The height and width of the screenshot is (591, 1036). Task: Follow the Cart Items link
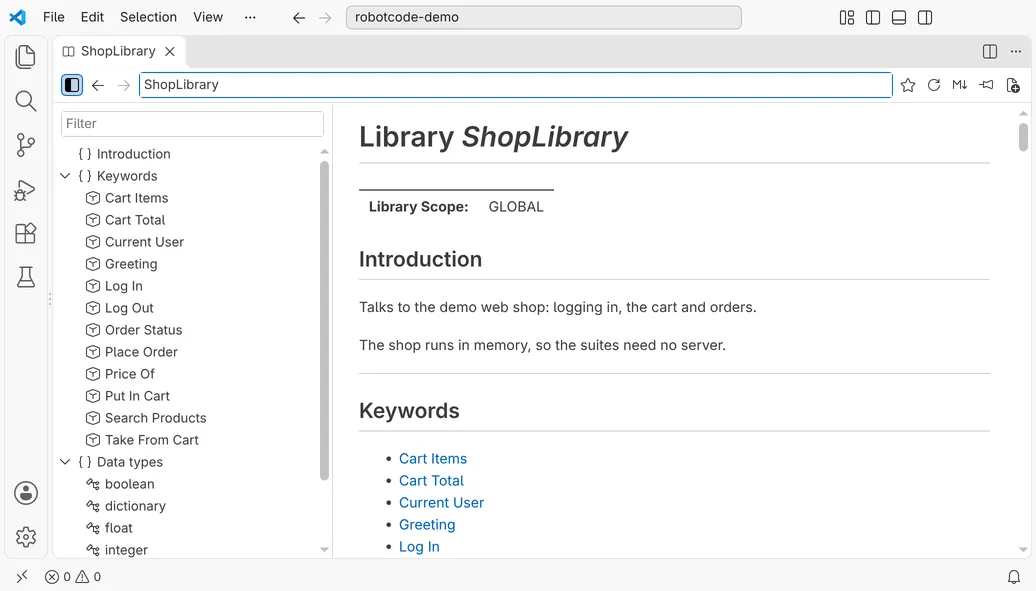point(433,459)
